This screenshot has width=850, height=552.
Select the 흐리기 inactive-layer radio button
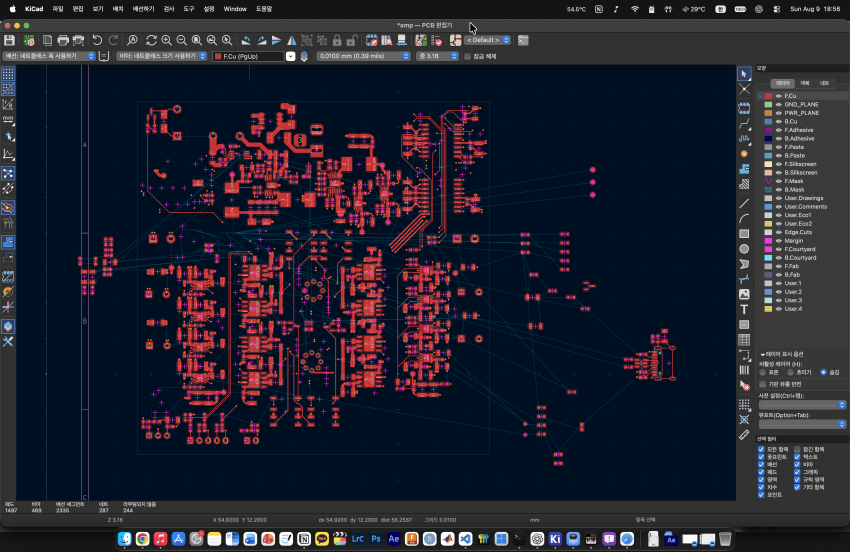(790, 373)
